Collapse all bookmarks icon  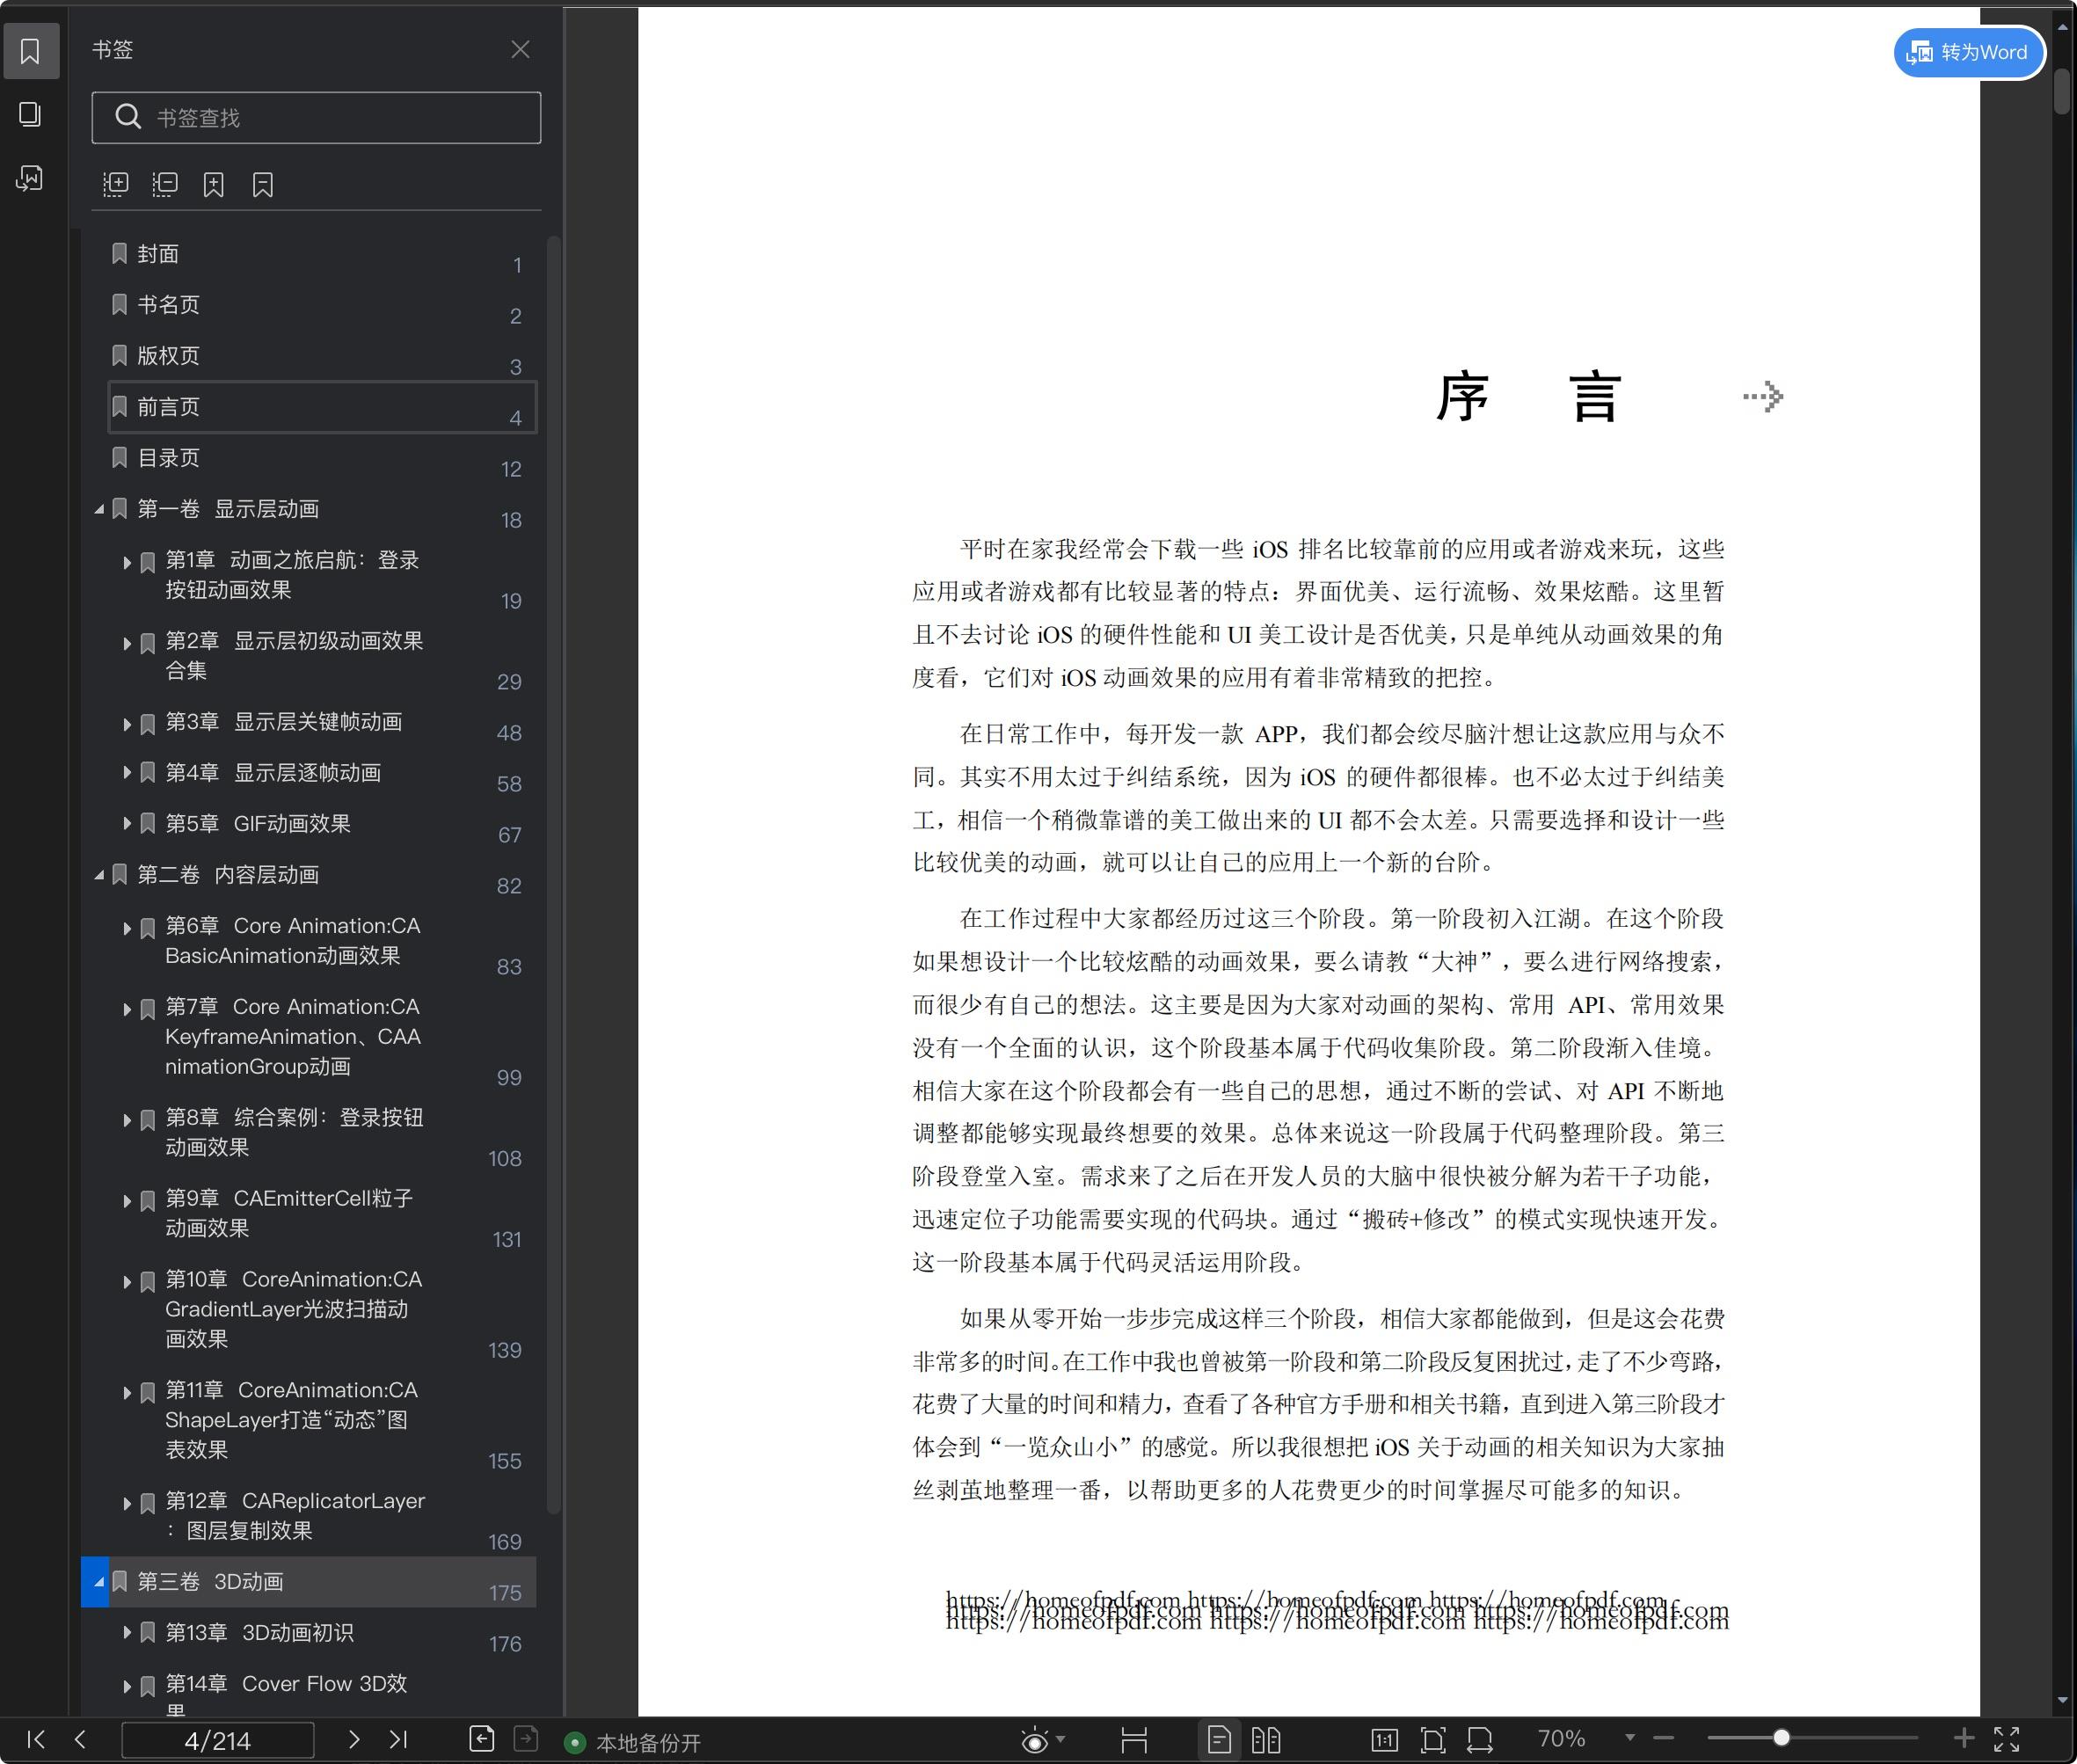pos(165,184)
